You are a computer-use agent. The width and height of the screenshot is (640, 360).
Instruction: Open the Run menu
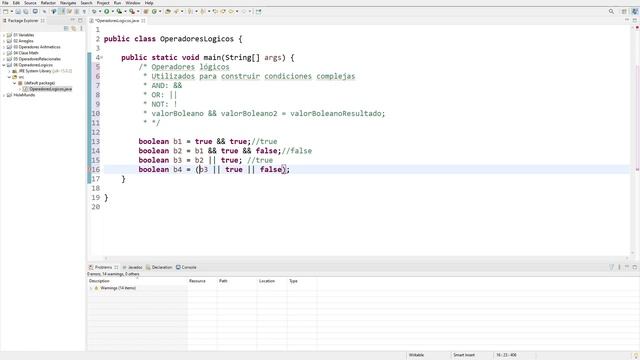[x=118, y=3]
